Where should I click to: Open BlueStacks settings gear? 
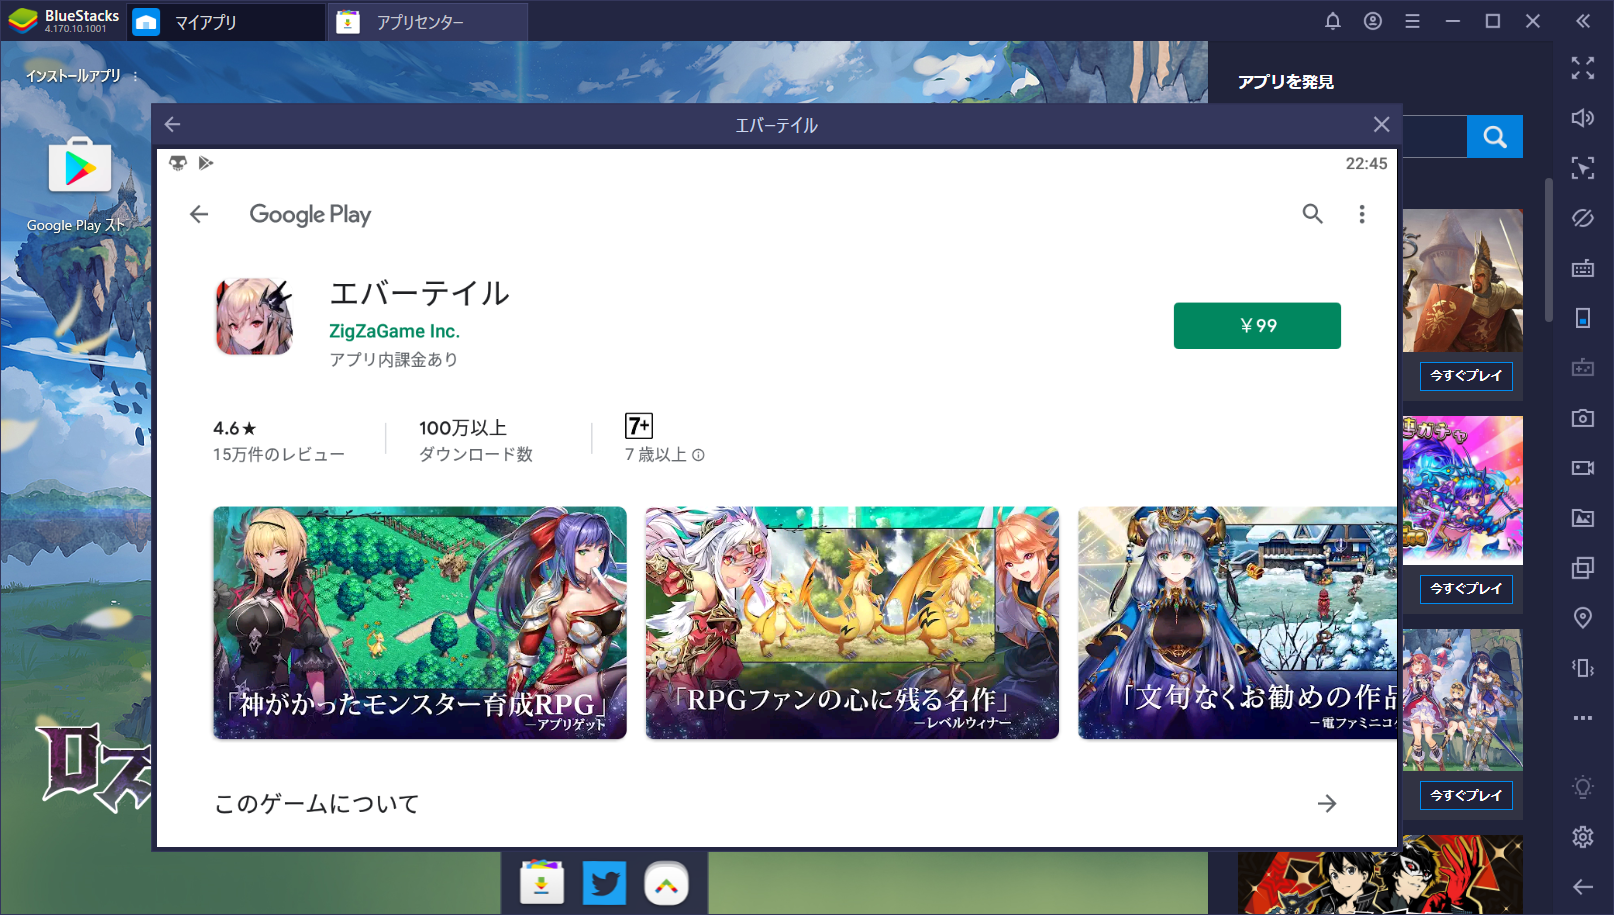[1583, 837]
